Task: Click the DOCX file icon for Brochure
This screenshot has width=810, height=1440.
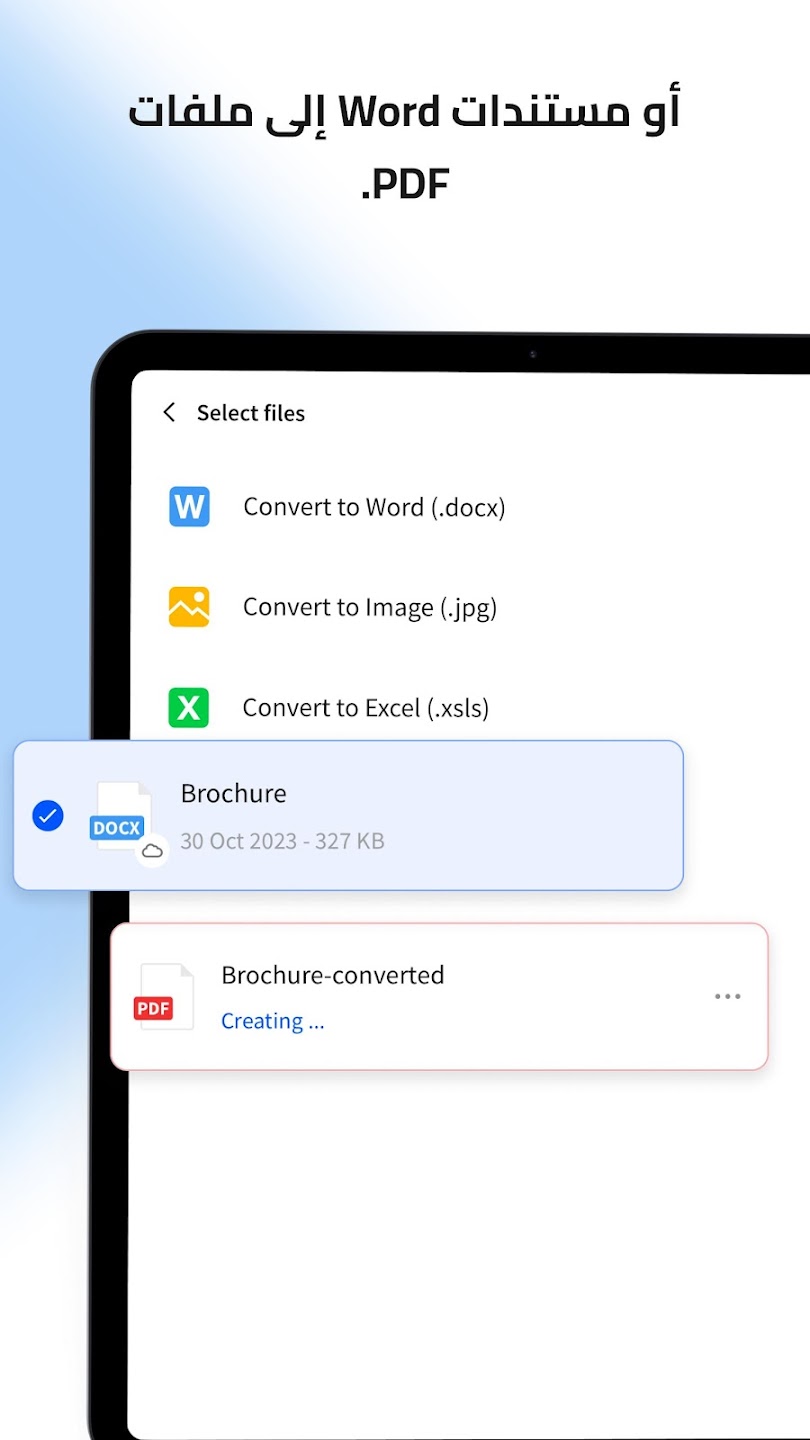Action: pos(122,816)
